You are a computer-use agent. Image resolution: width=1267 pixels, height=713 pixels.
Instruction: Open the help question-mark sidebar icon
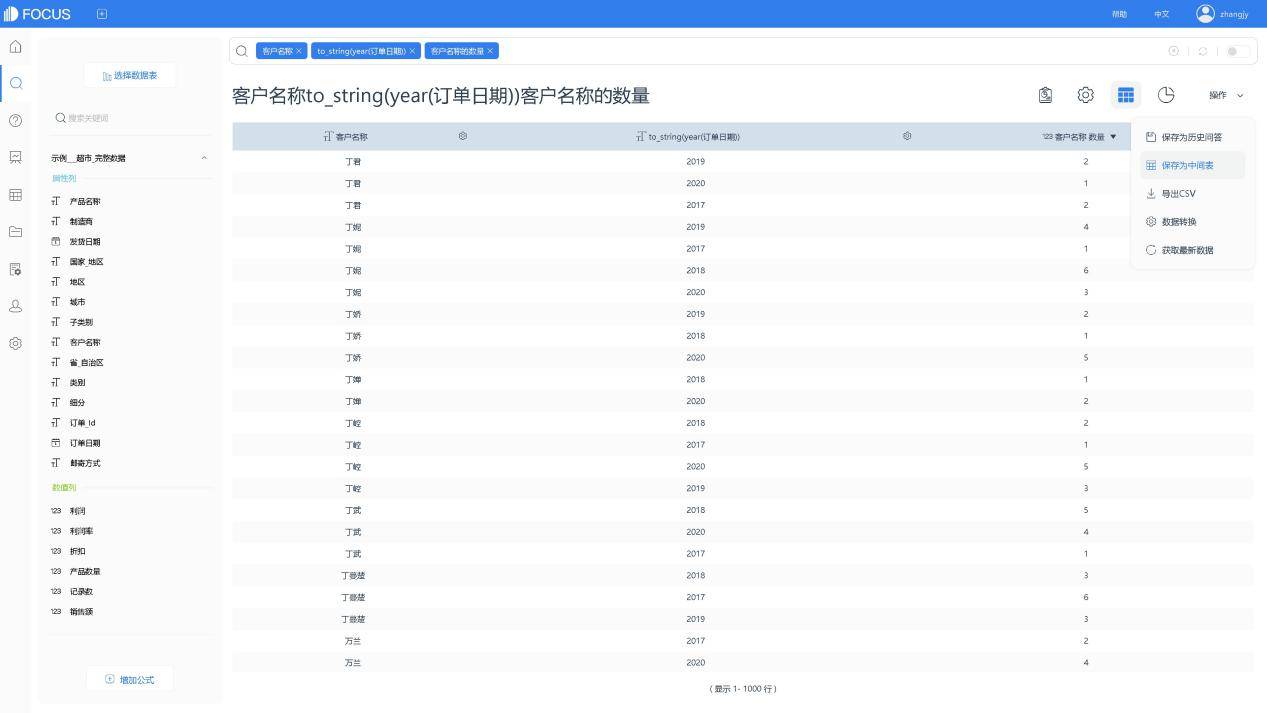pyautogui.click(x=15, y=120)
